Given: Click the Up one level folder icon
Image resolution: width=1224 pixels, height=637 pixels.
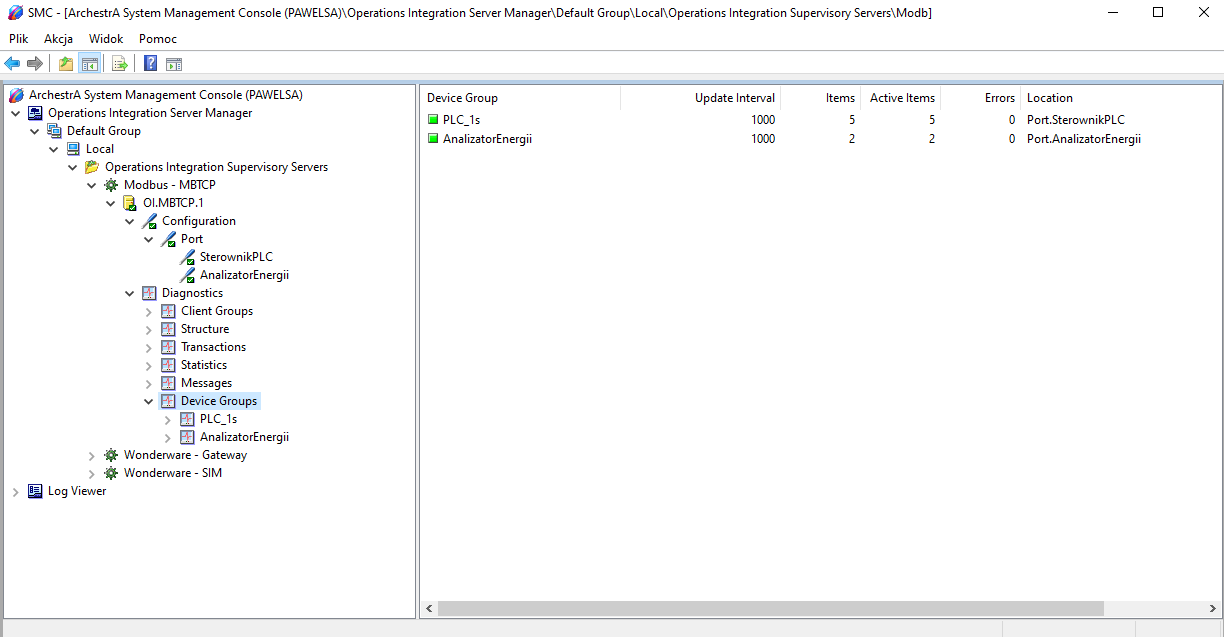Looking at the screenshot, I should pyautogui.click(x=66, y=64).
